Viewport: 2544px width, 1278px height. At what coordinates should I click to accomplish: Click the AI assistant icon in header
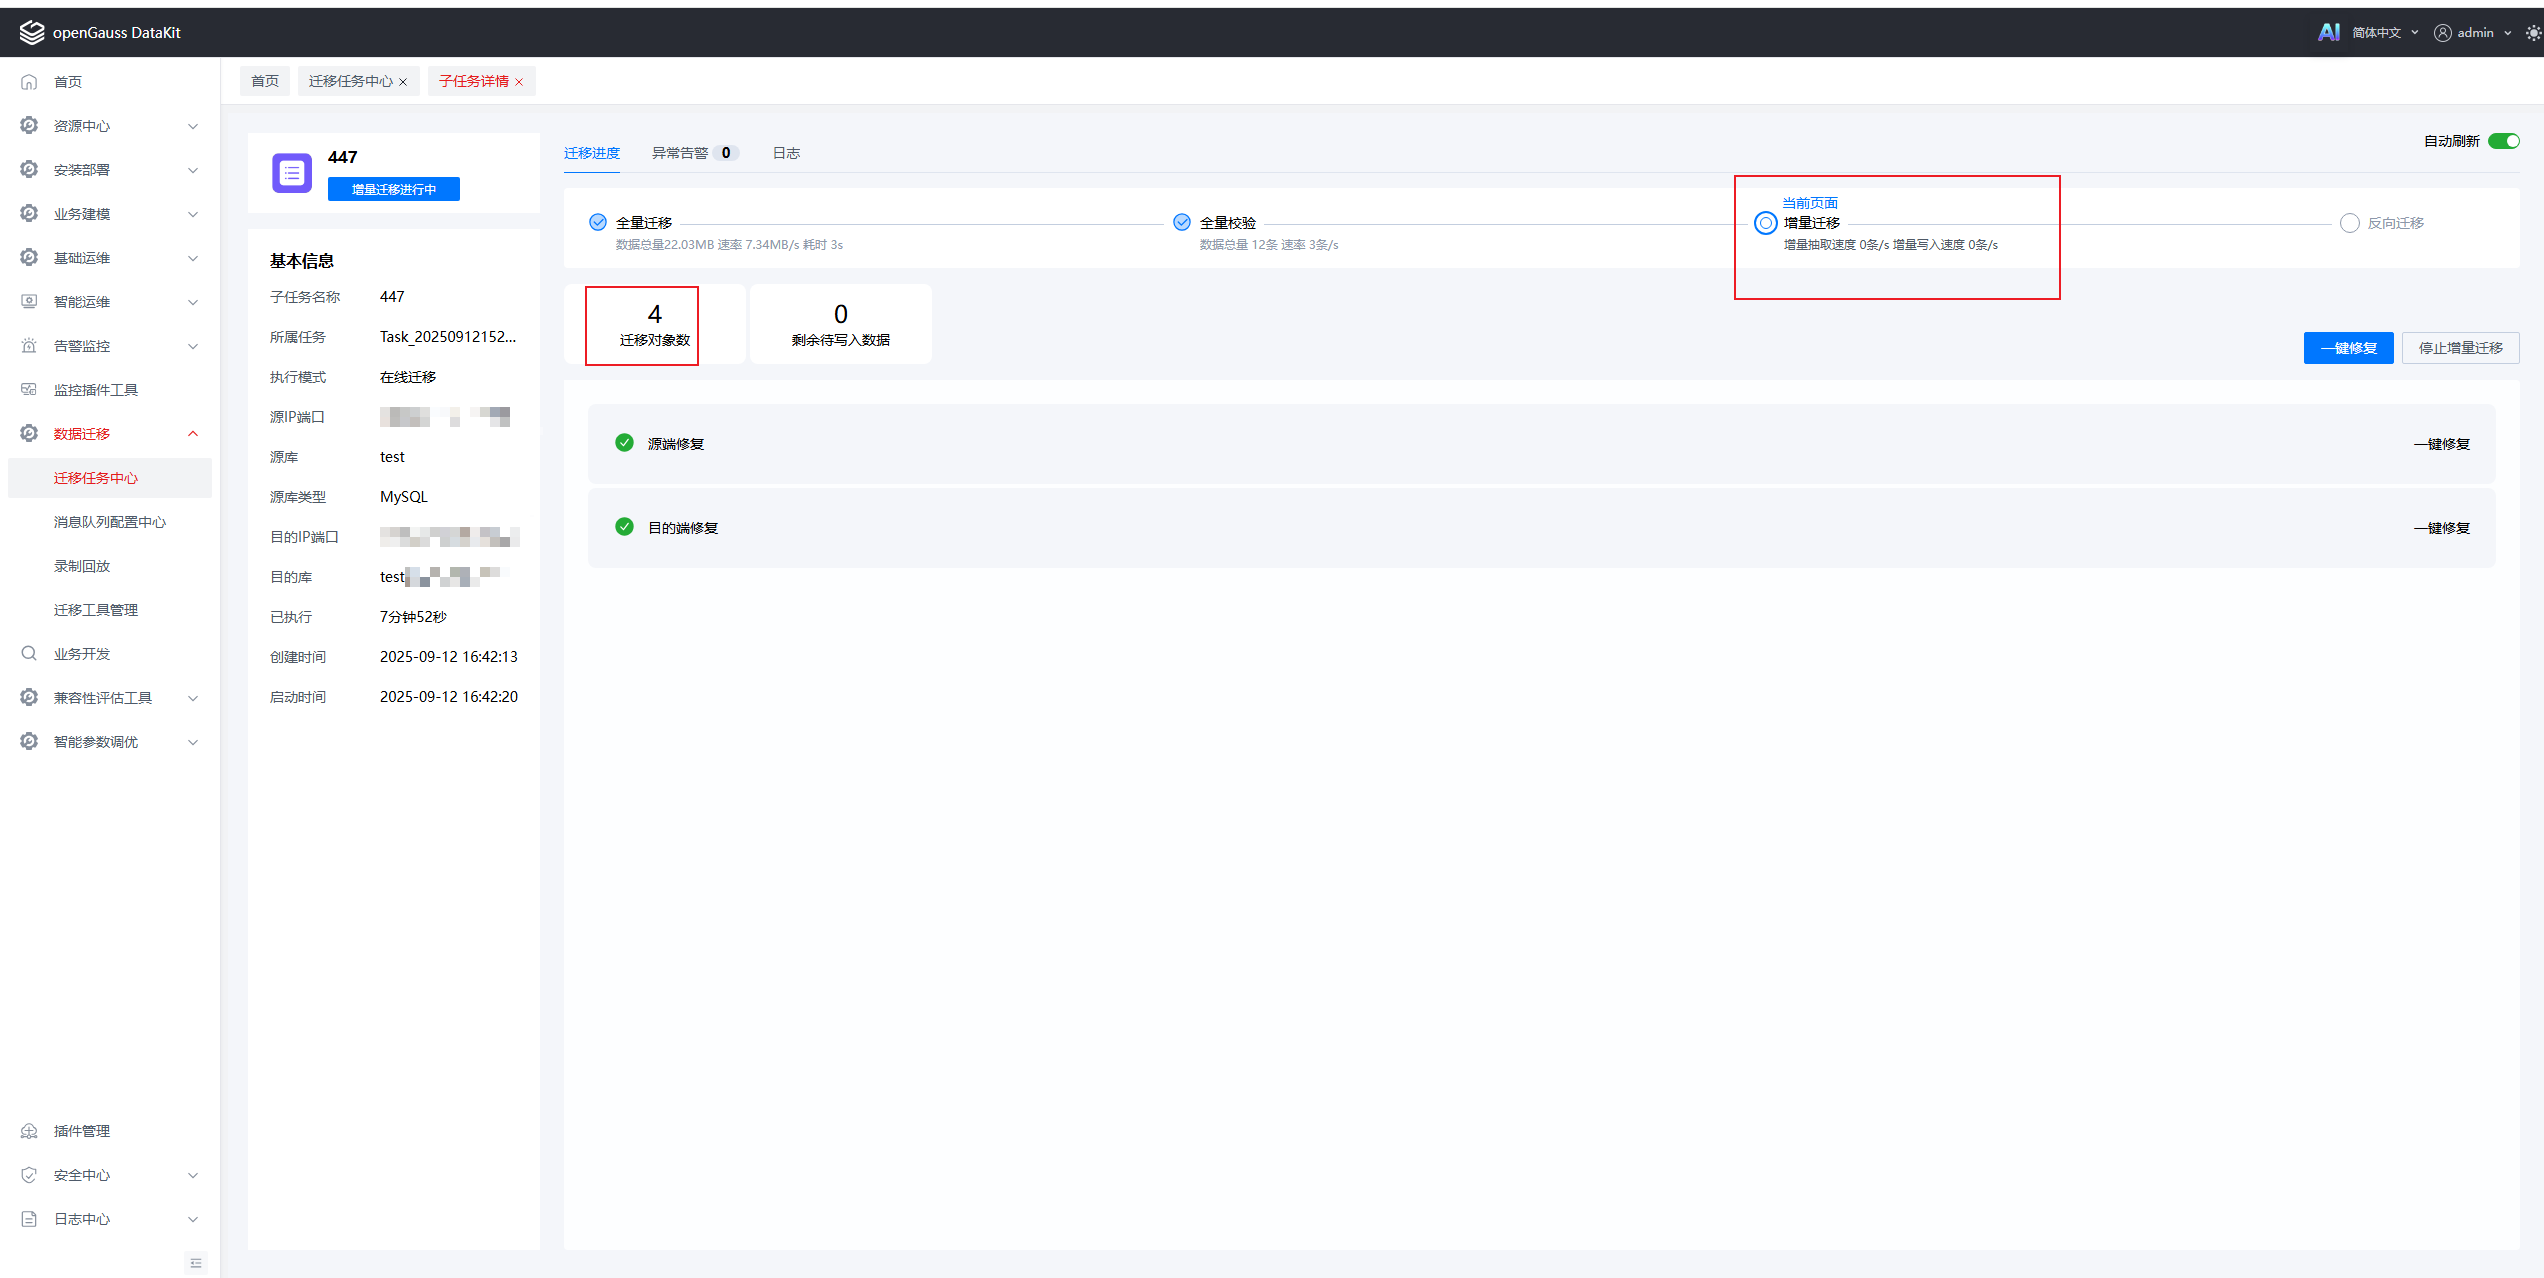coord(2328,32)
